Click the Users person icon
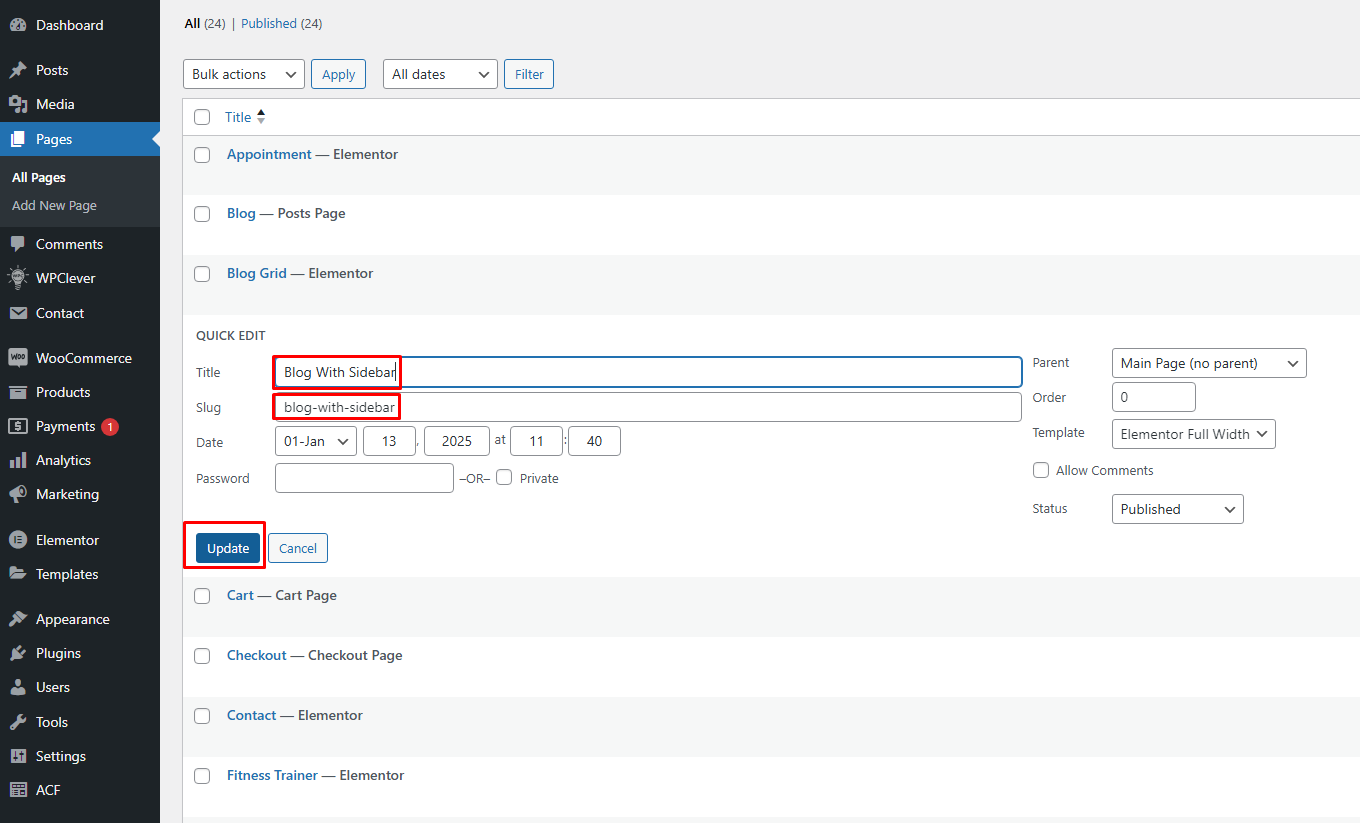This screenshot has width=1360, height=823. pyautogui.click(x=18, y=687)
